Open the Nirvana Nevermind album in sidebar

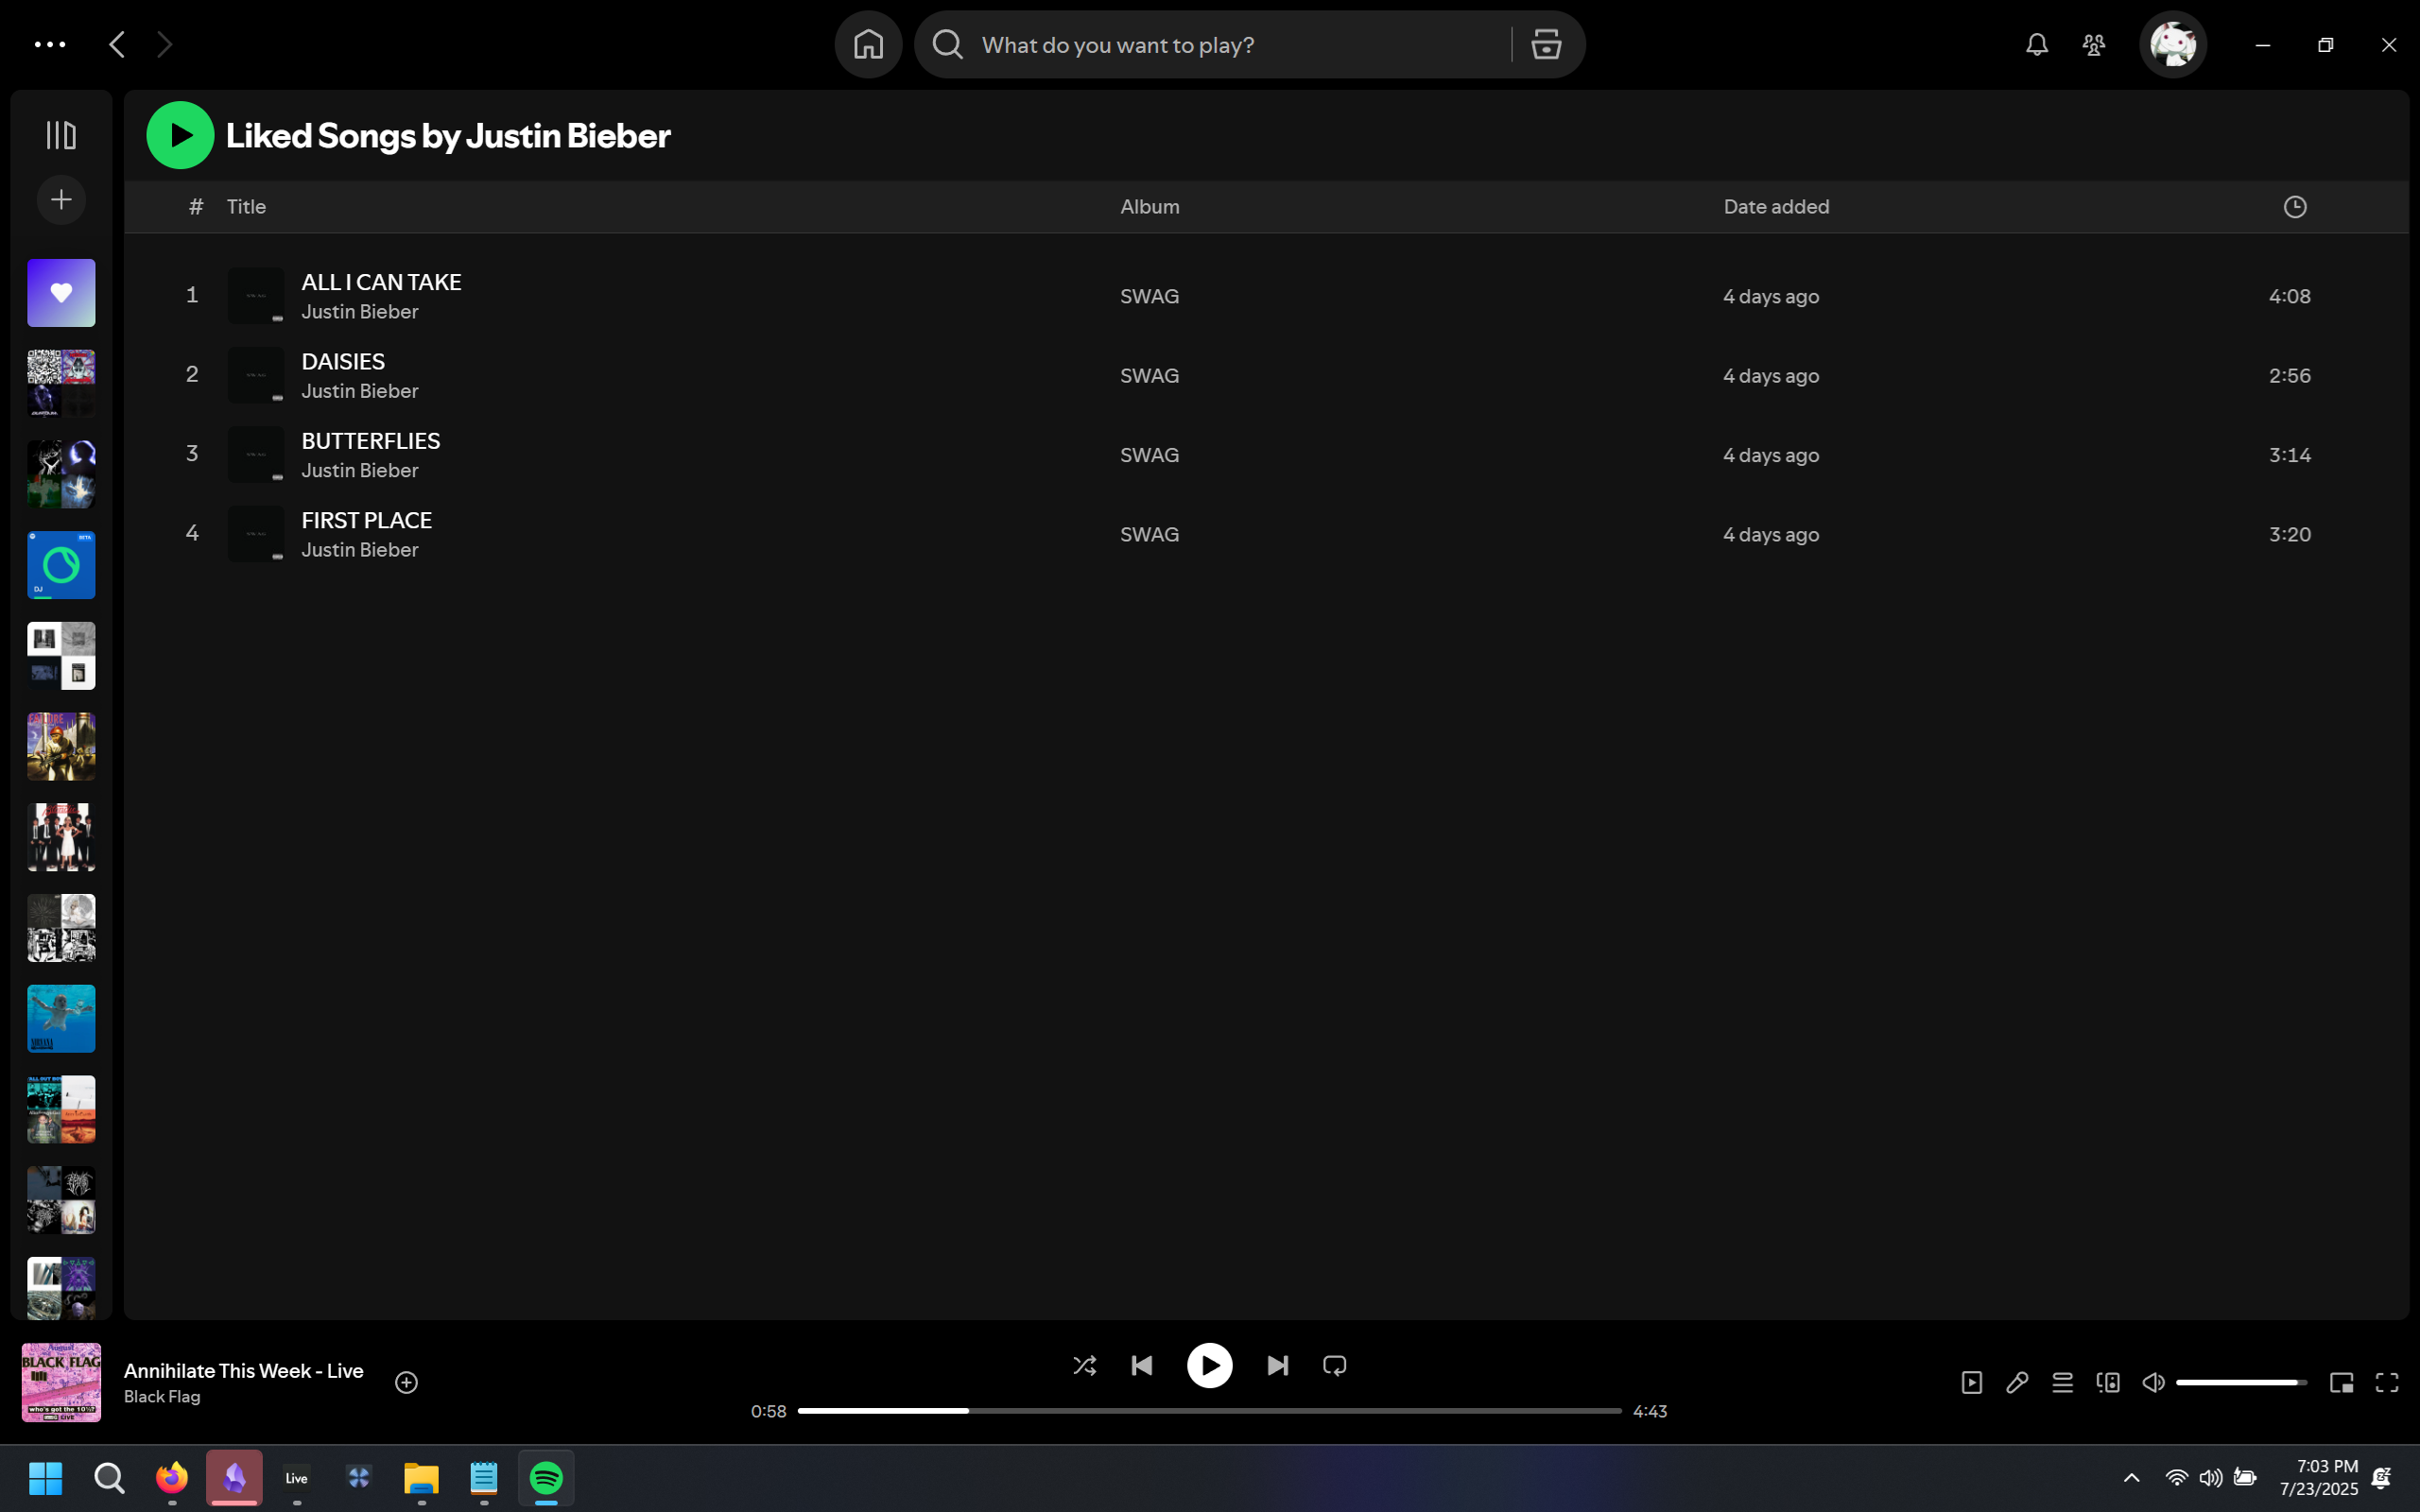pos(61,1018)
